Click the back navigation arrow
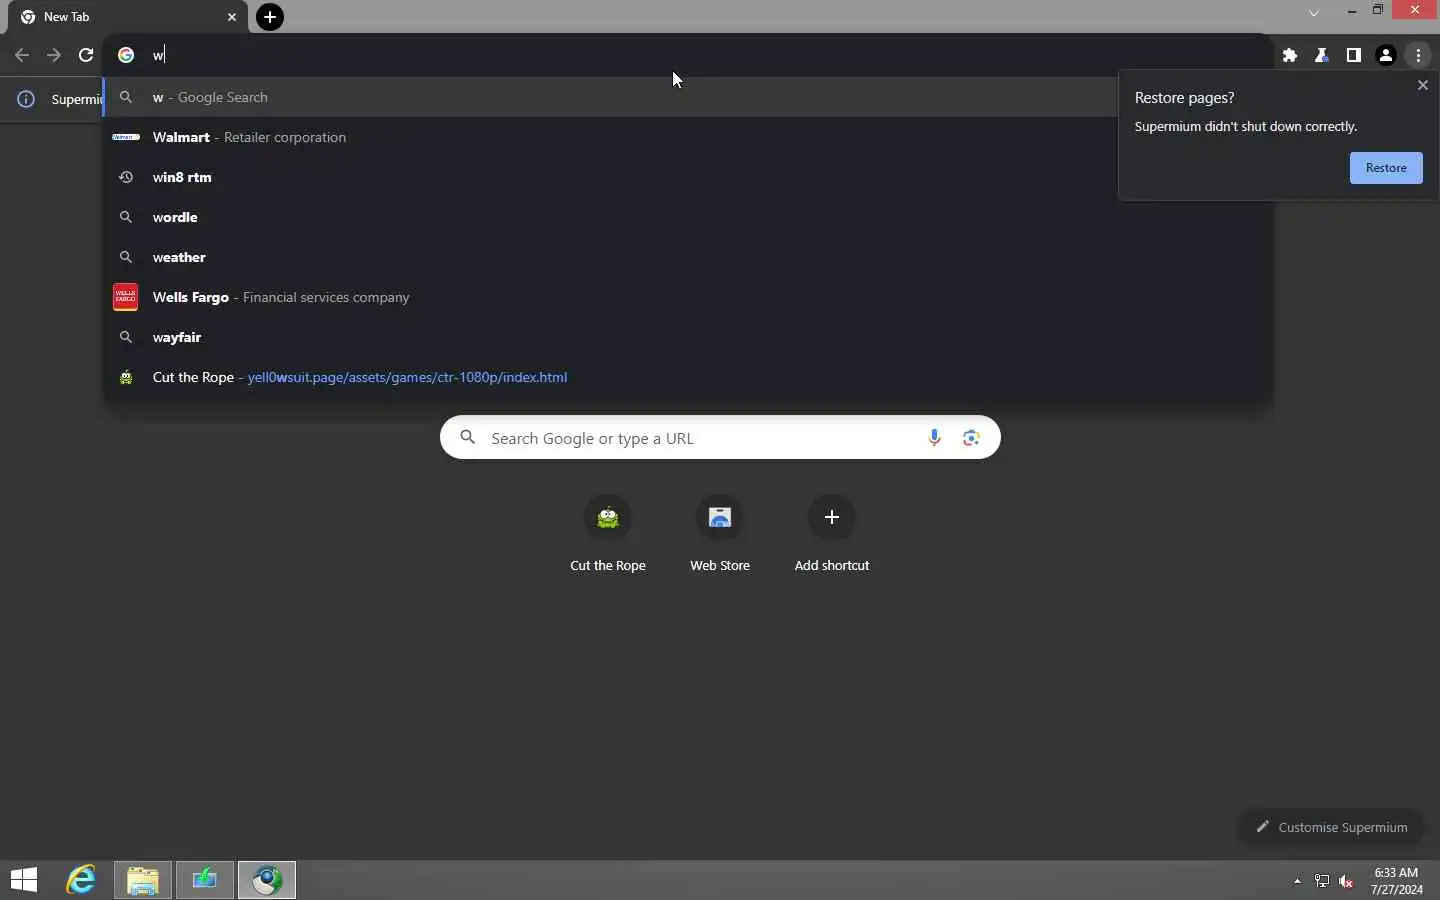 click(22, 55)
